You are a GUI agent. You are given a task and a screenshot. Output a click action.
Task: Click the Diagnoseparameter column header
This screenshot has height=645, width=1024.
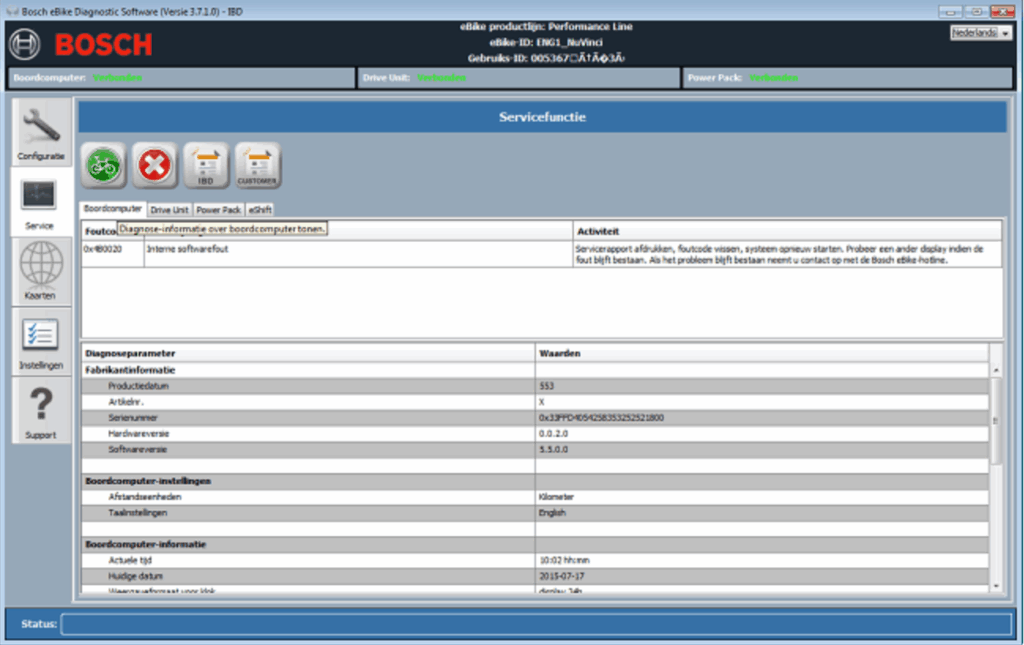[x=308, y=353]
